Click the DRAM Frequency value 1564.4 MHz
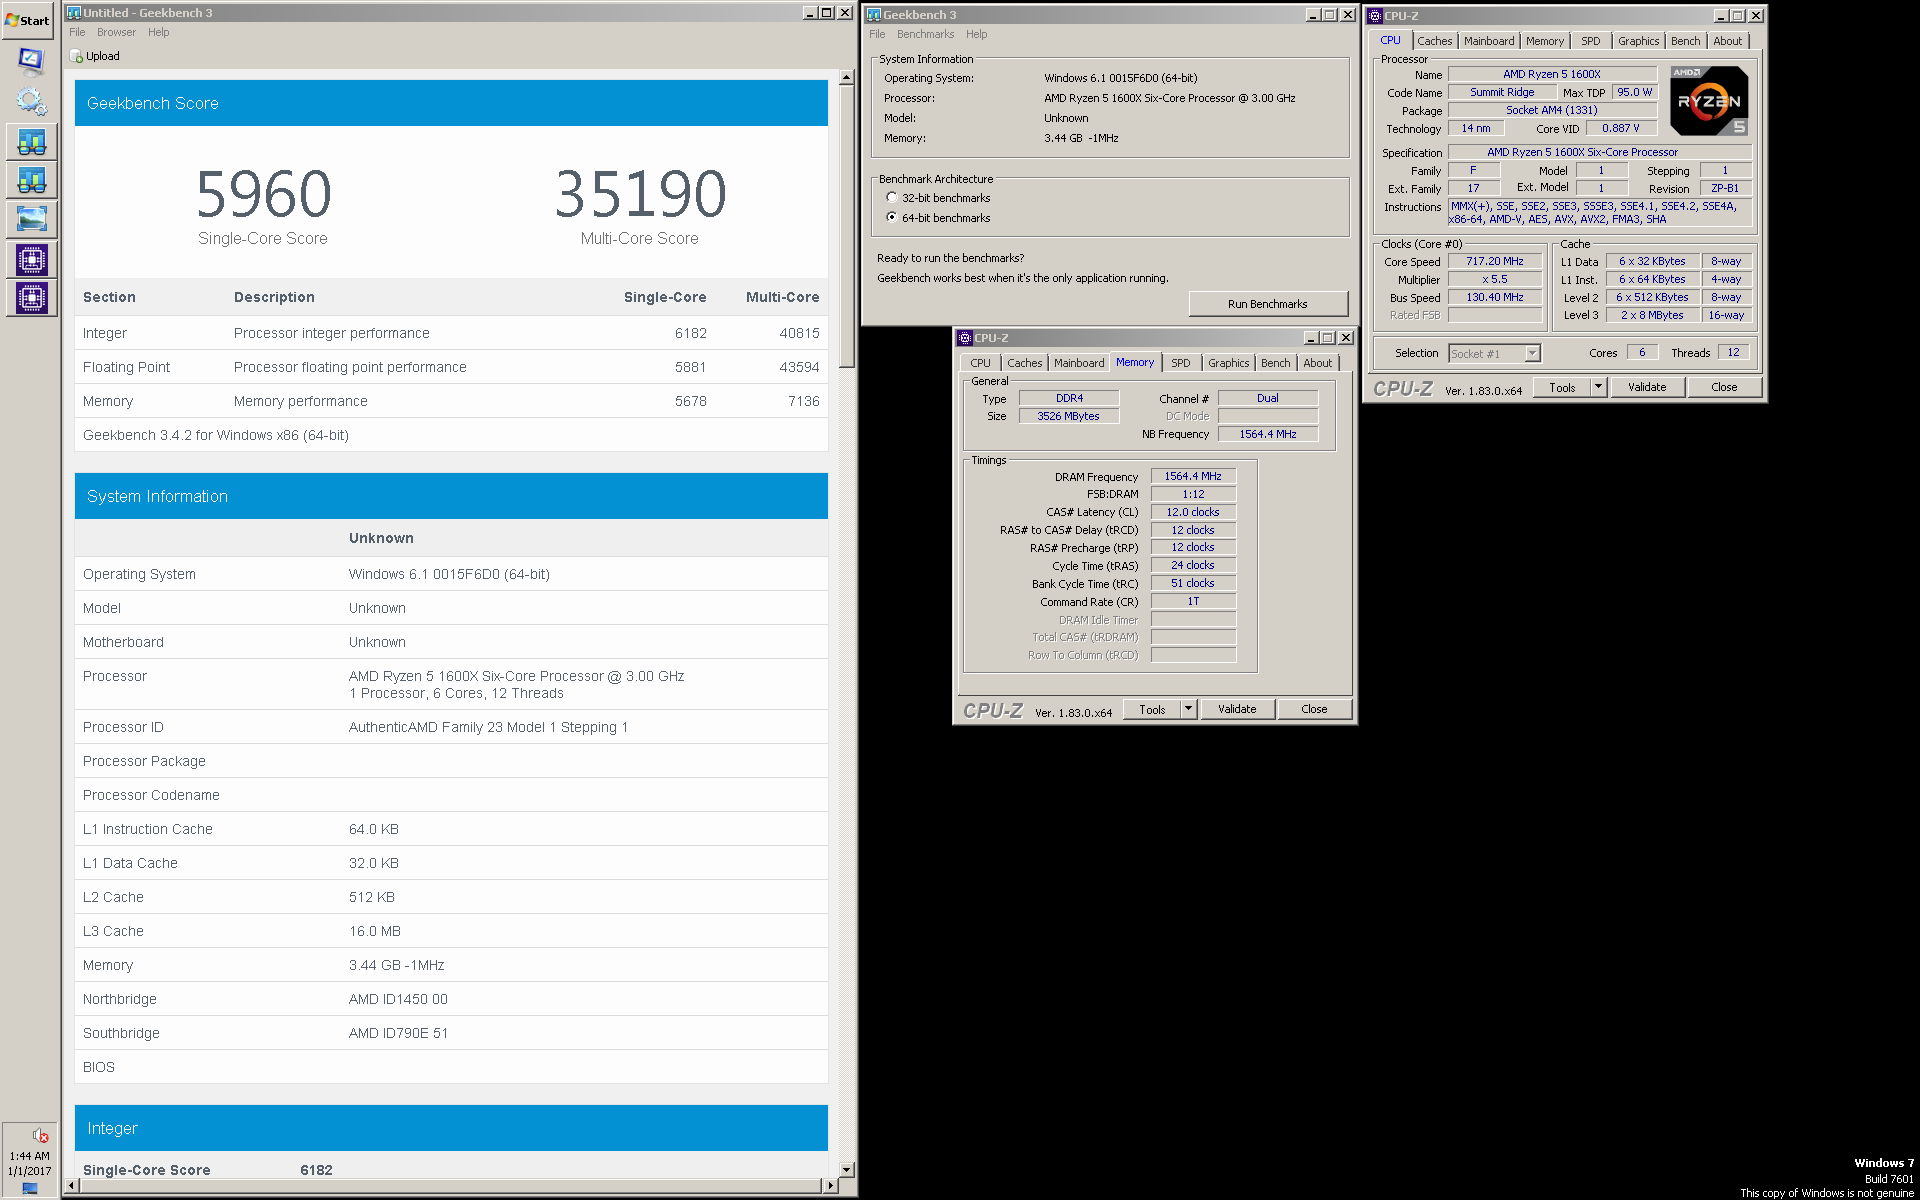The image size is (1920, 1200). tap(1193, 477)
